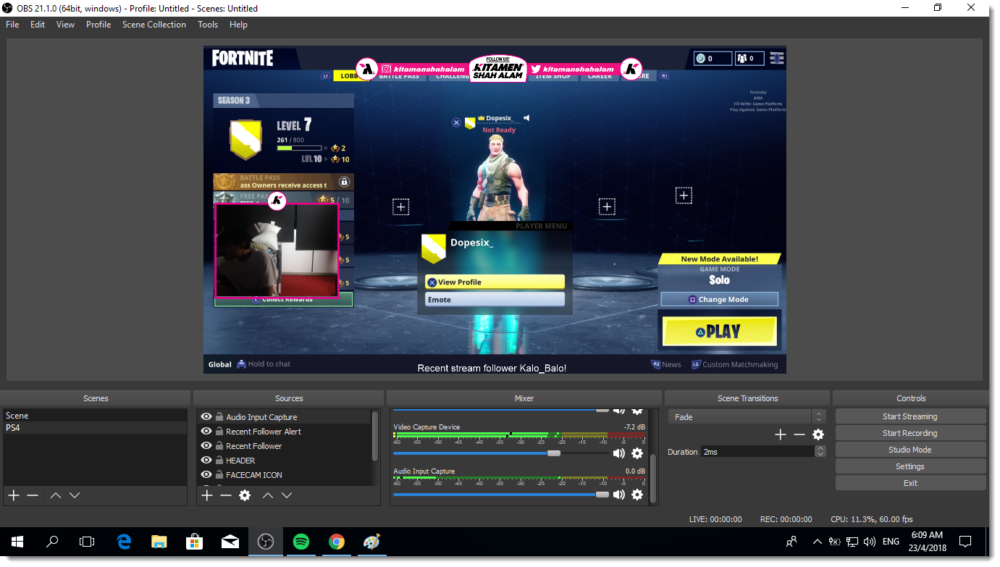Open Spotify from the taskbar
This screenshot has width=1000, height=567.
(x=301, y=542)
